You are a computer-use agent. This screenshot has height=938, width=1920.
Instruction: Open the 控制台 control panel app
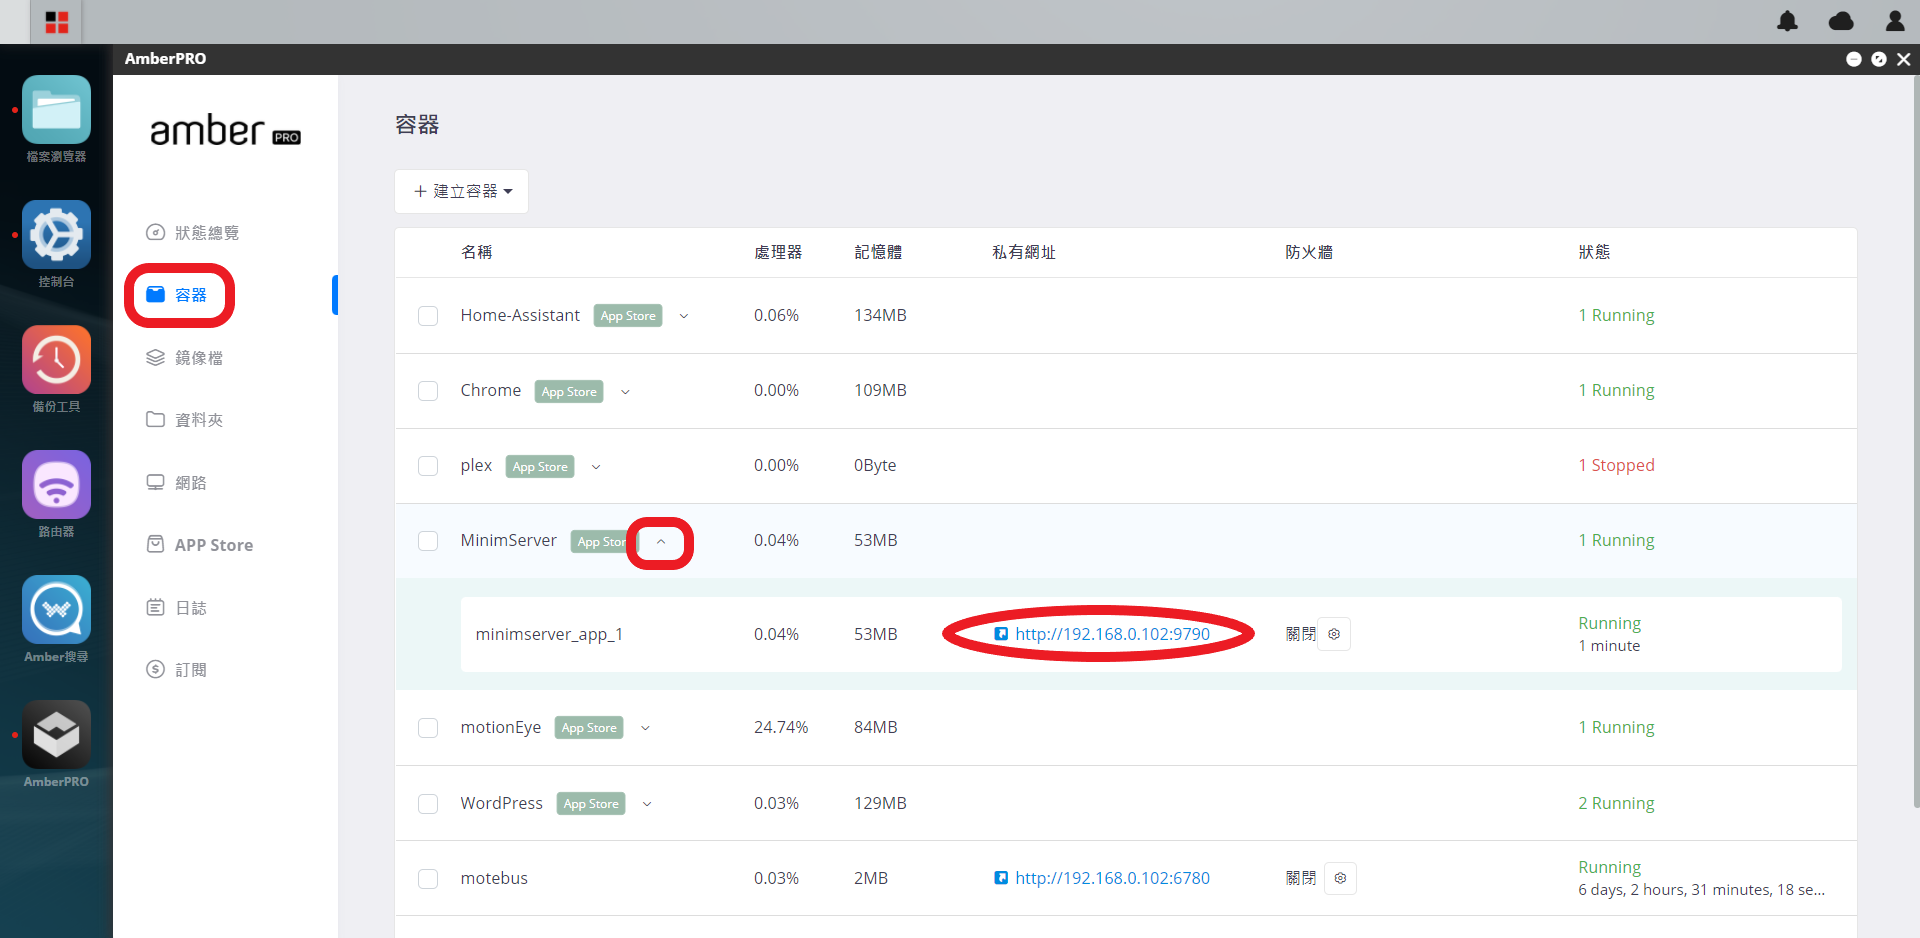56,235
